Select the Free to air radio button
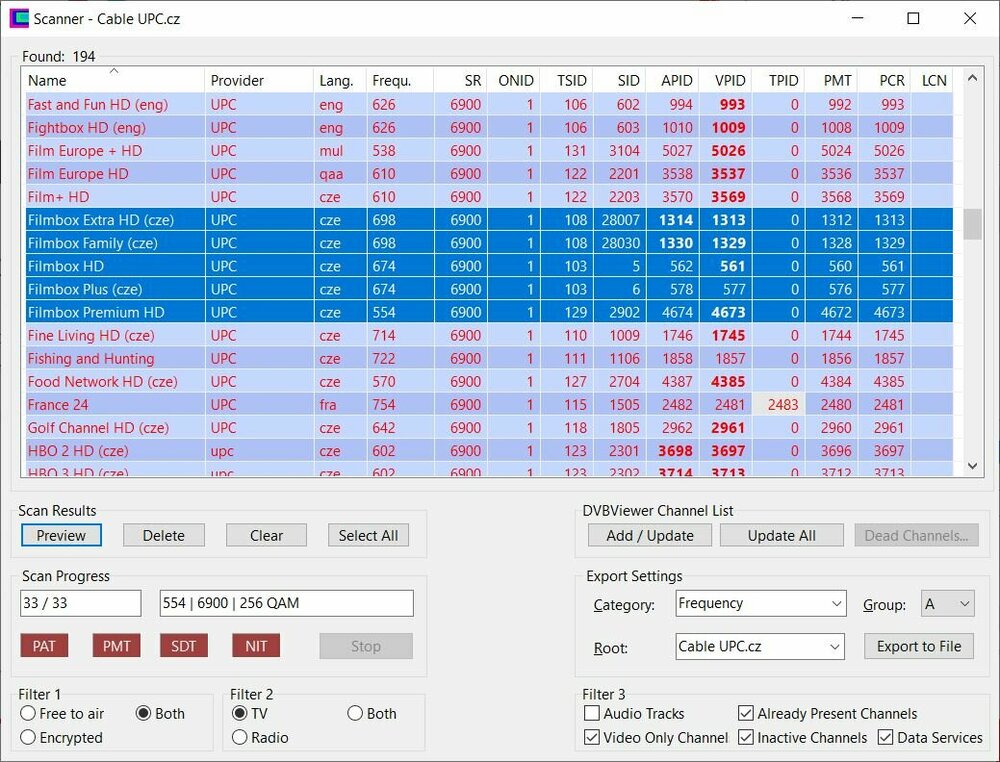 coord(29,714)
